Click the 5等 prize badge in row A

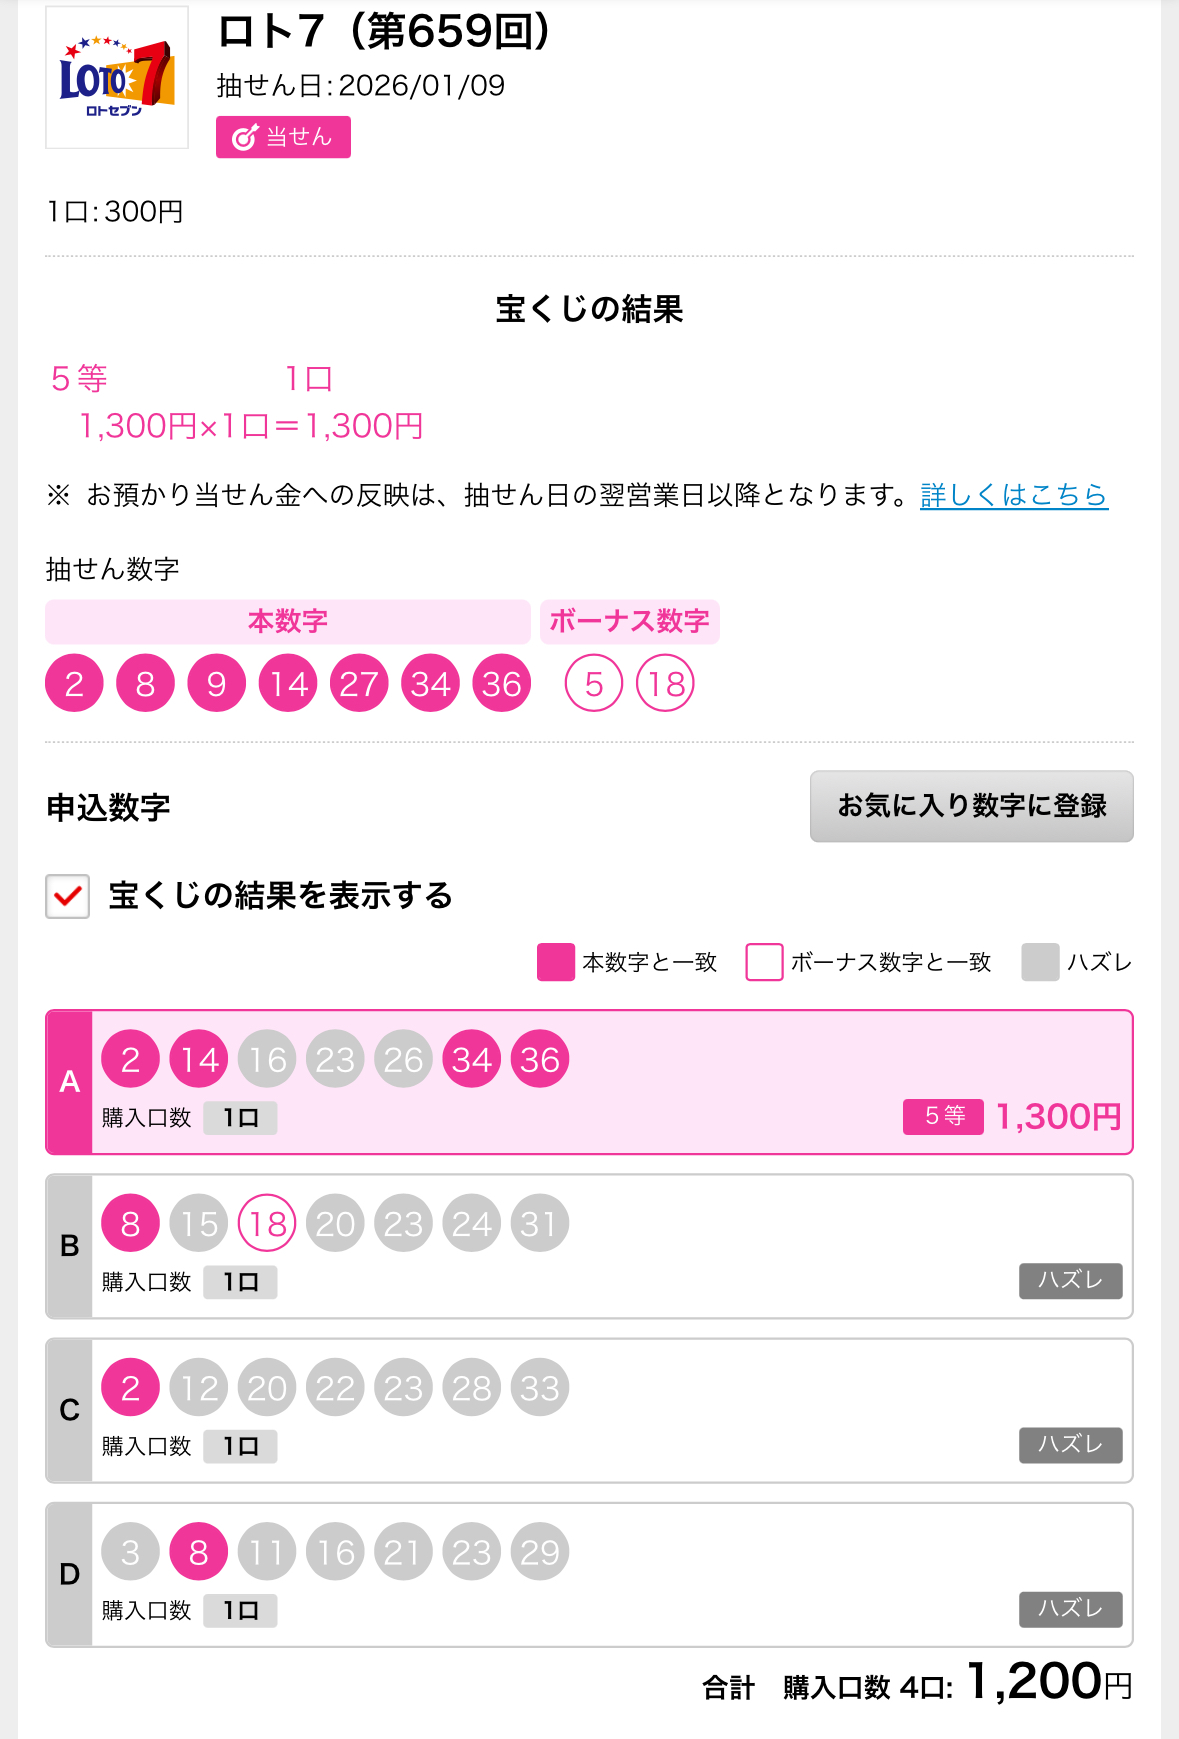943,1116
